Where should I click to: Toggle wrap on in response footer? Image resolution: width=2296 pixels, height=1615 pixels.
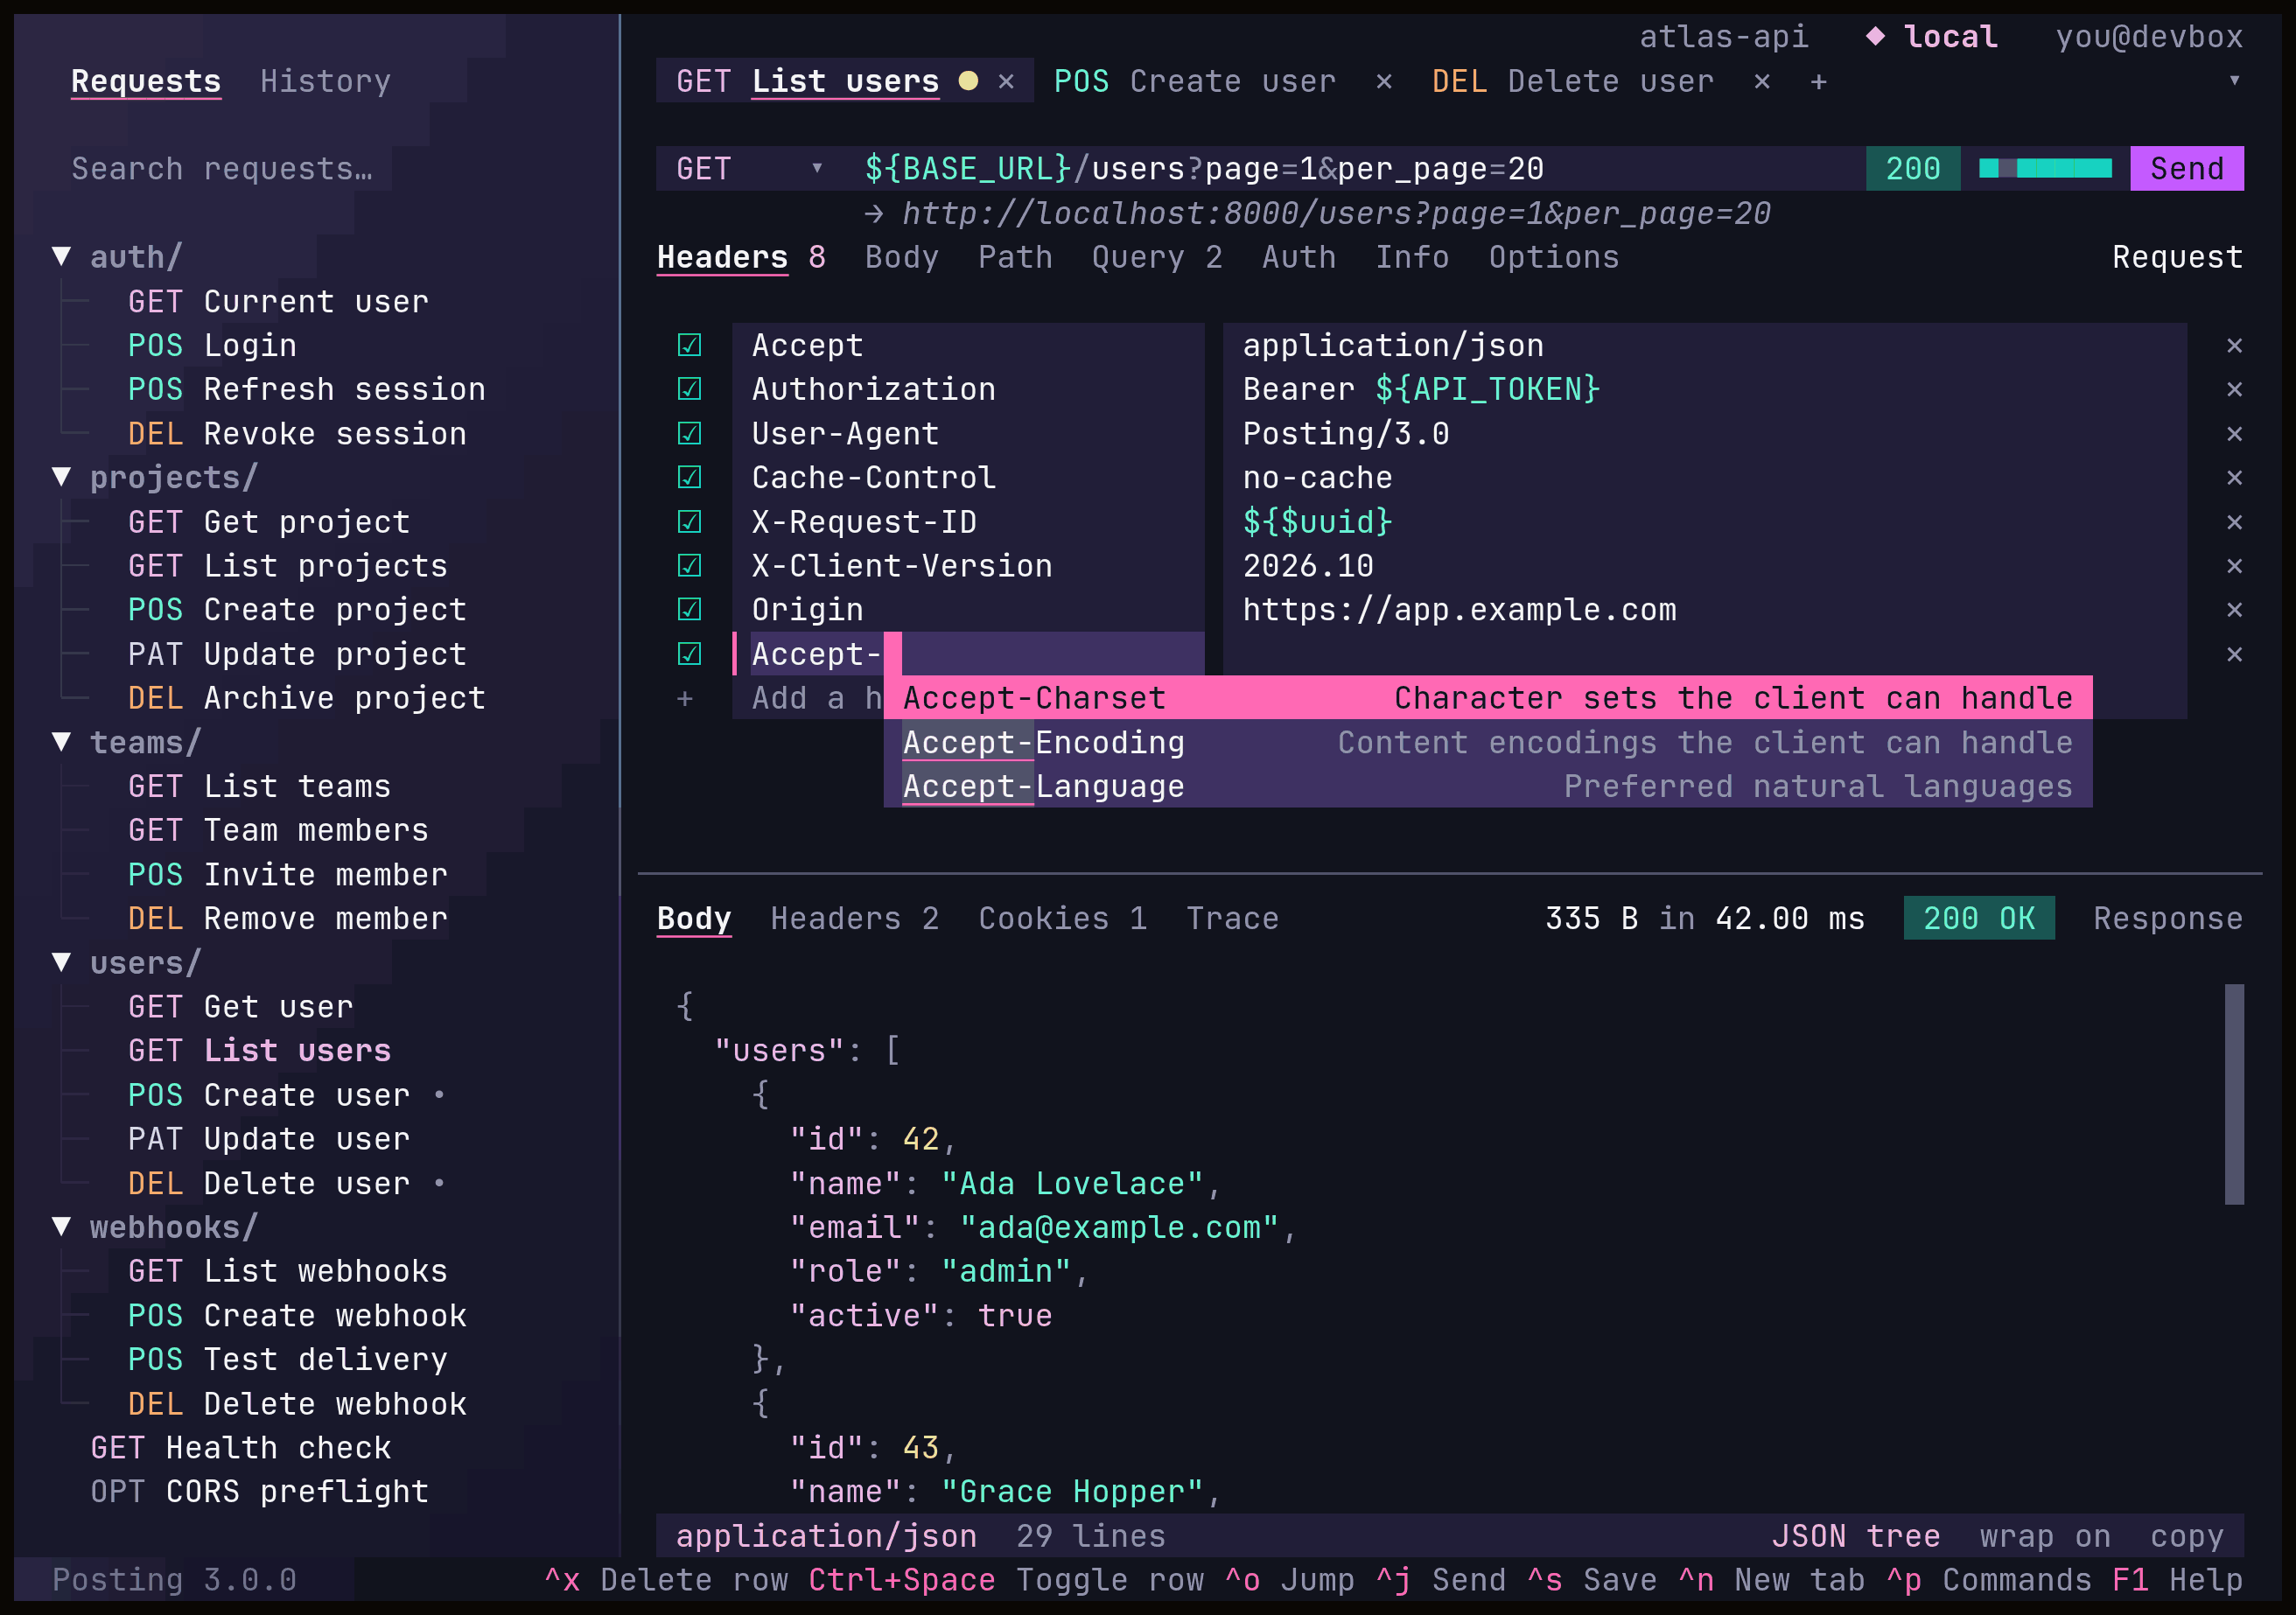[x=2045, y=1536]
